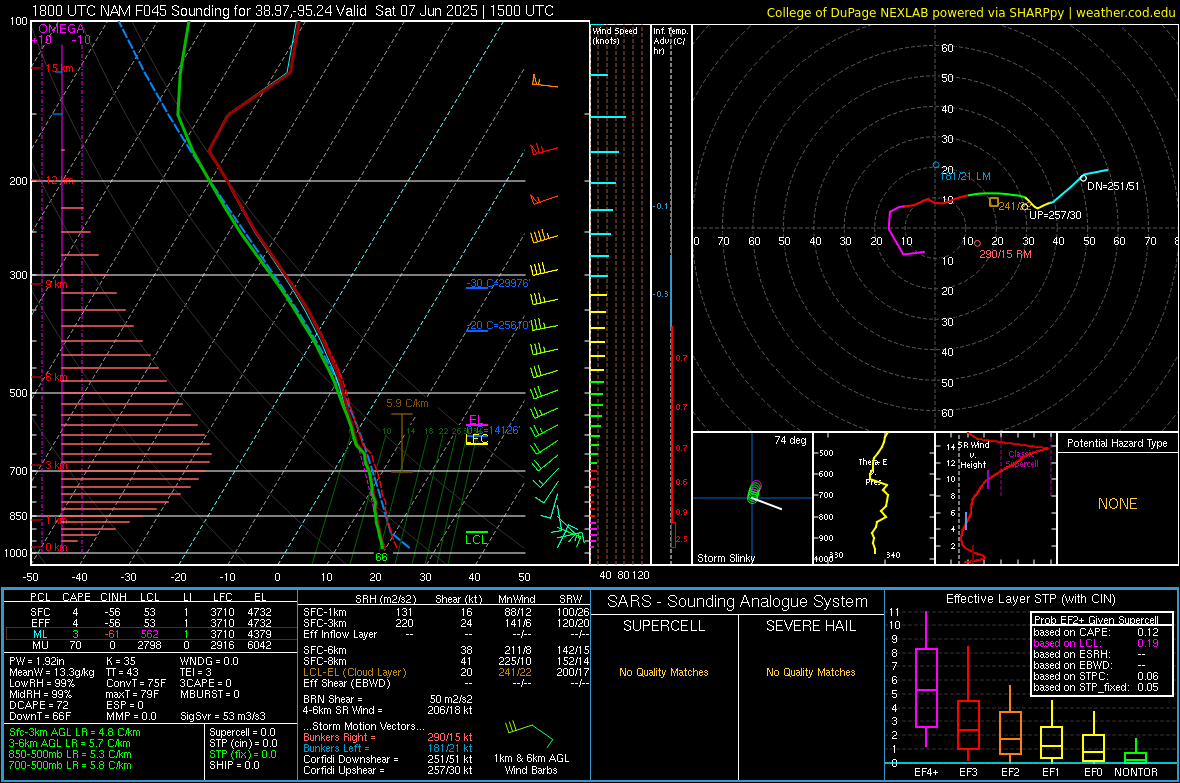Click the '181/21 LM' hodograph label
Viewport: 1180px width, 783px height.
click(966, 176)
